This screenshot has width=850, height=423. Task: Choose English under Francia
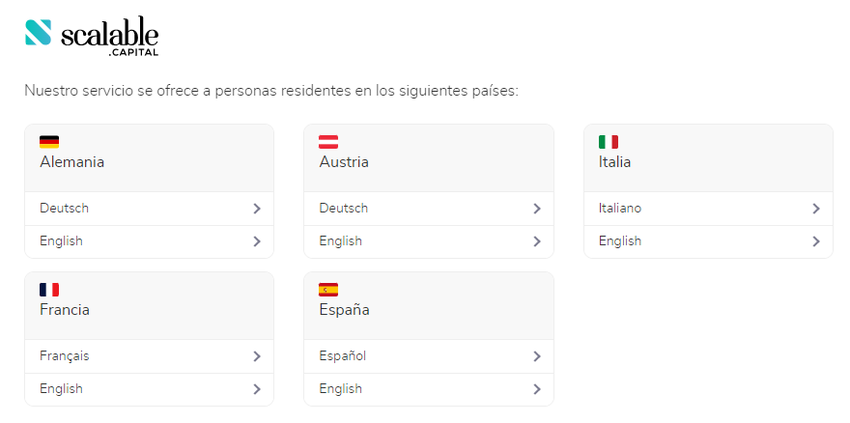pyautogui.click(x=61, y=389)
